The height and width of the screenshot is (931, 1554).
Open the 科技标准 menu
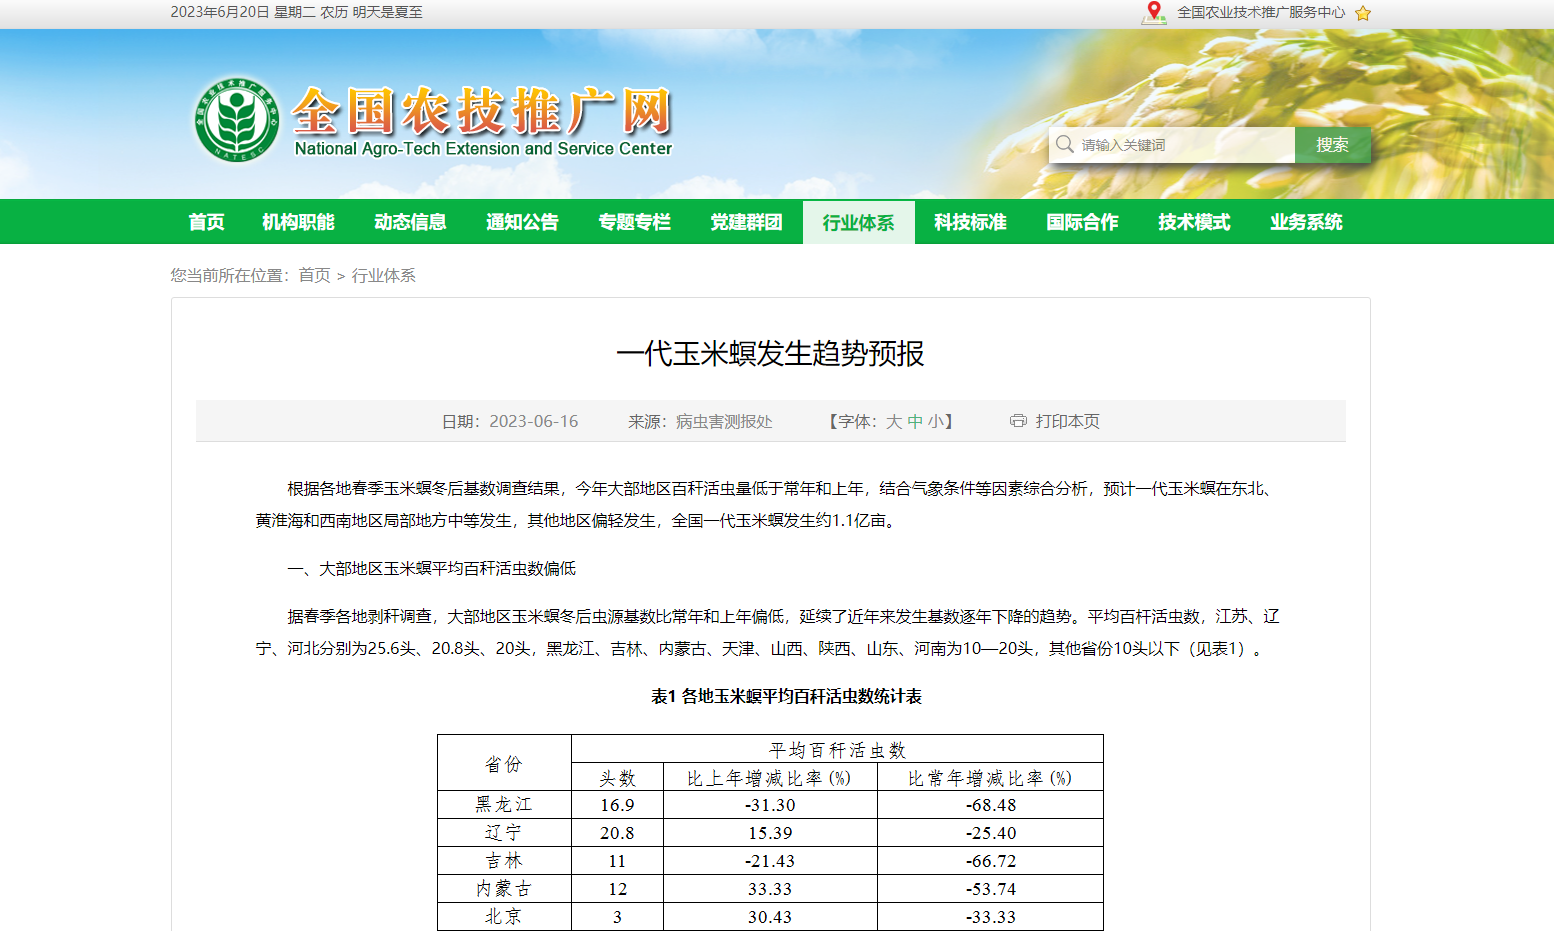(x=970, y=221)
